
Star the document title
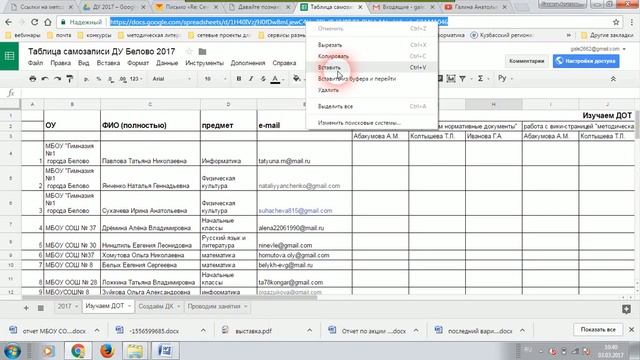[x=189, y=51]
